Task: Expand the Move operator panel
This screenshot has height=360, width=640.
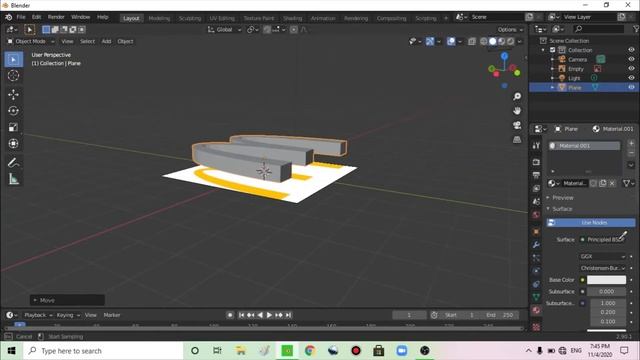Action: pos(67,300)
